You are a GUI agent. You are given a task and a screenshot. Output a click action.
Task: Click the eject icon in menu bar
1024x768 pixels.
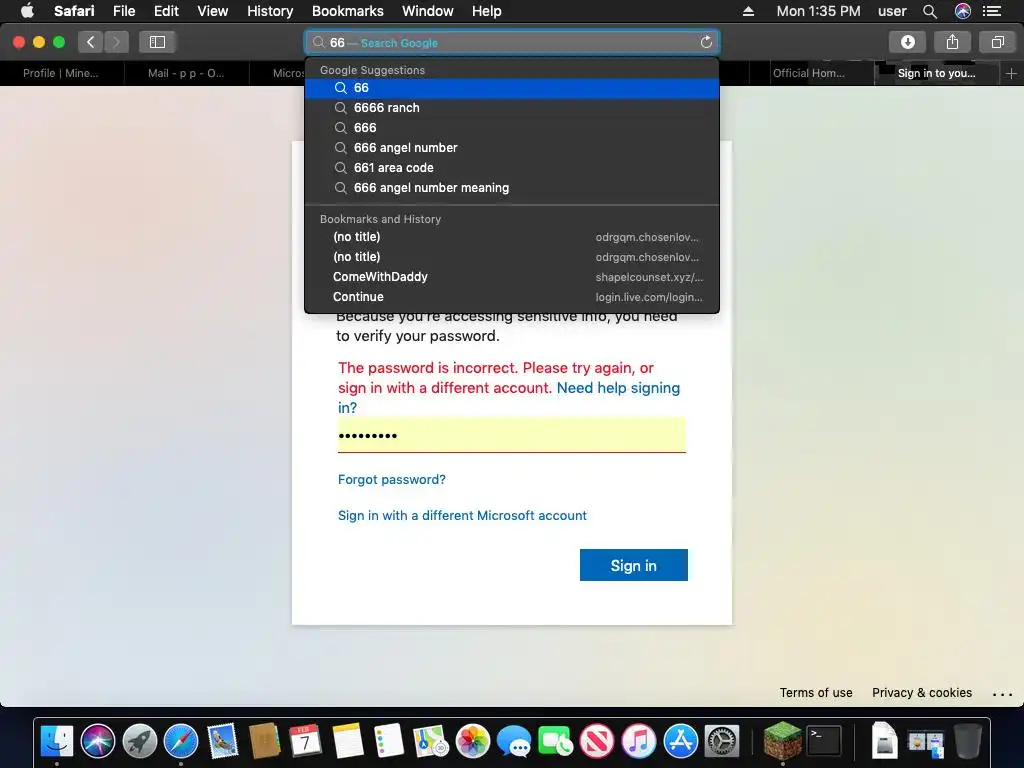(x=748, y=11)
